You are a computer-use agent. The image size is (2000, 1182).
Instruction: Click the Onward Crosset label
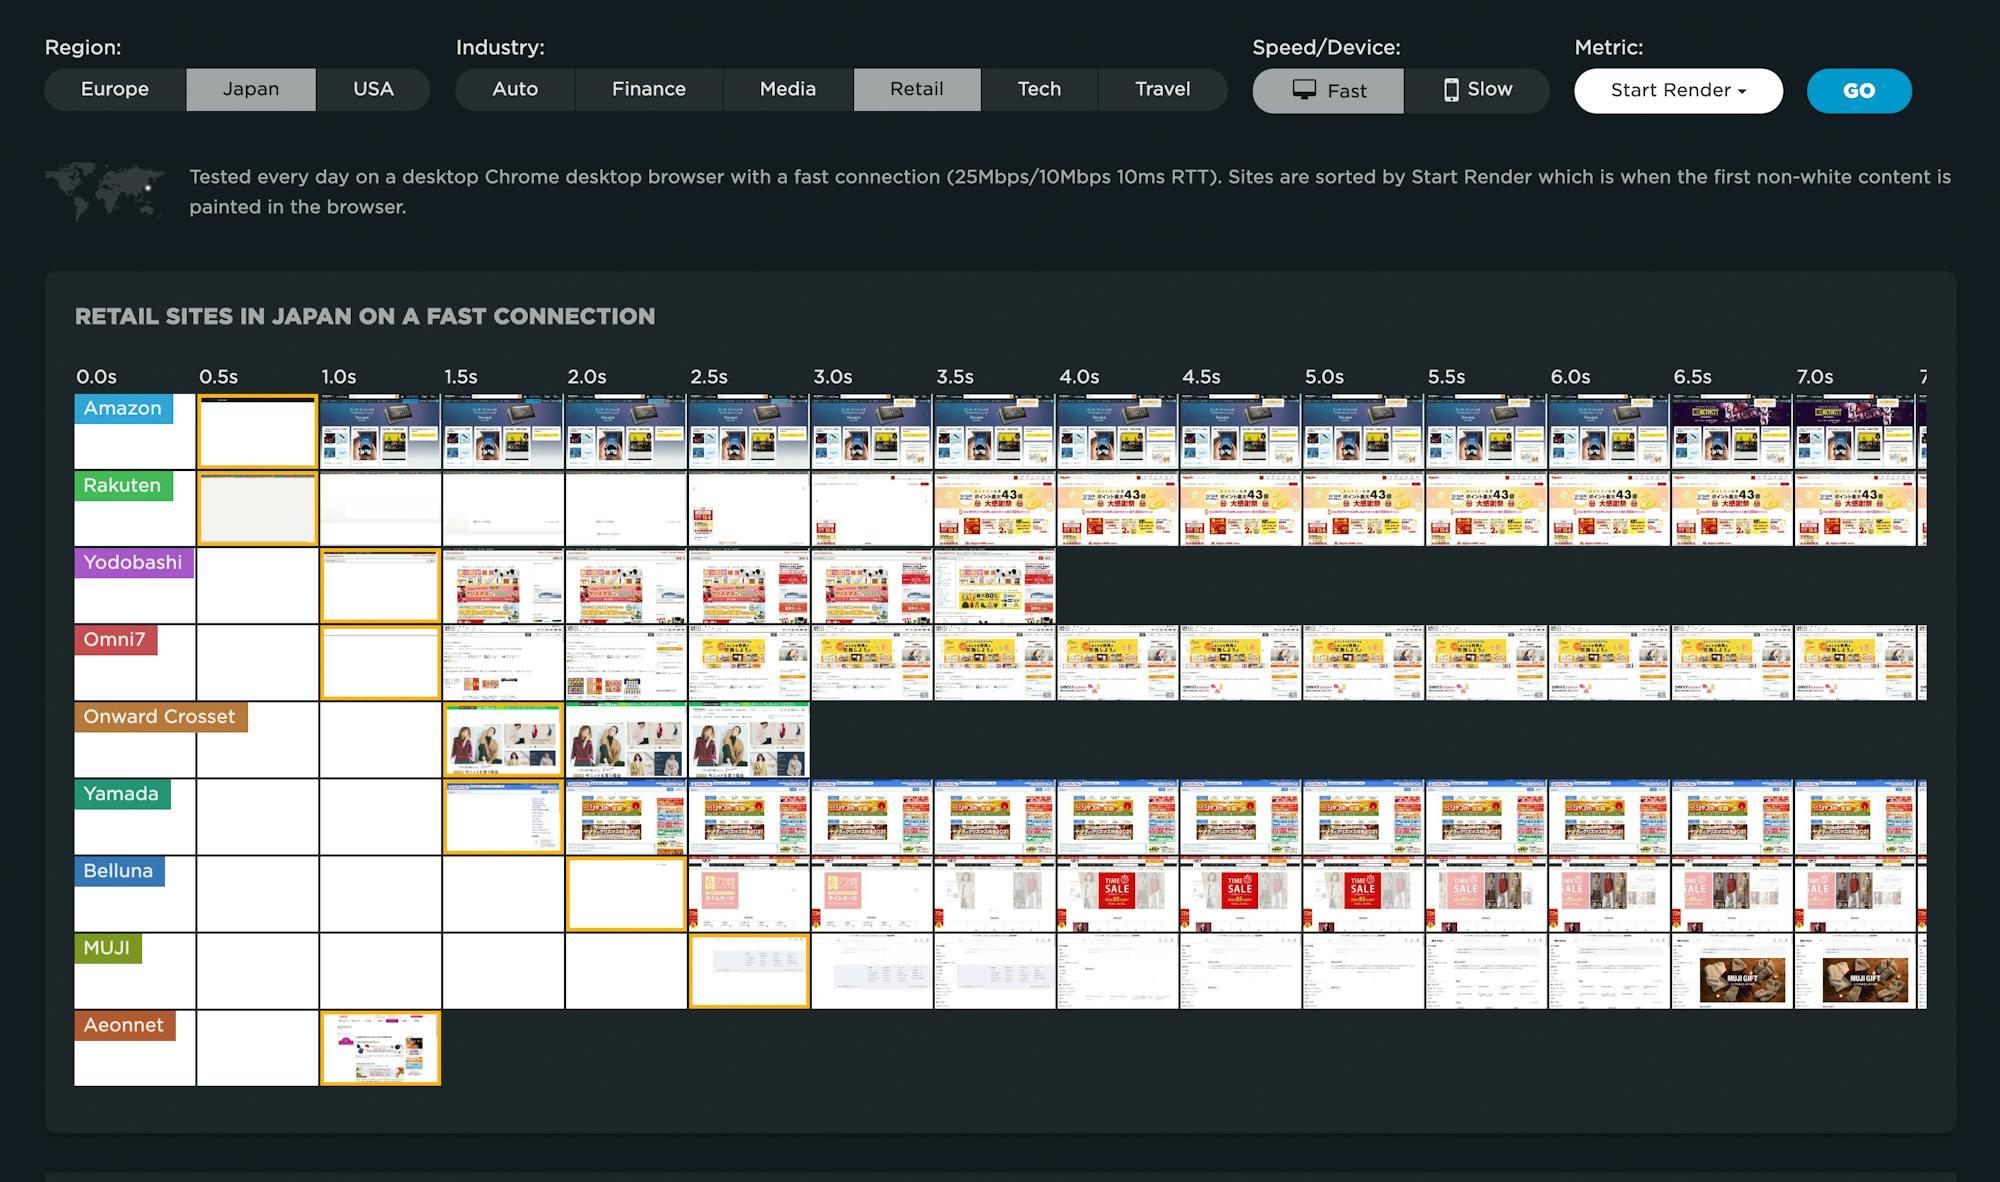[x=160, y=716]
